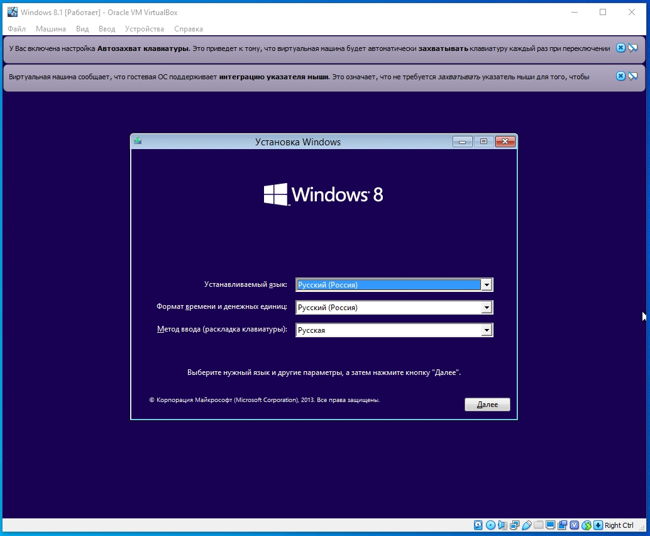Click the Microsoft copyright notice text

point(264,400)
